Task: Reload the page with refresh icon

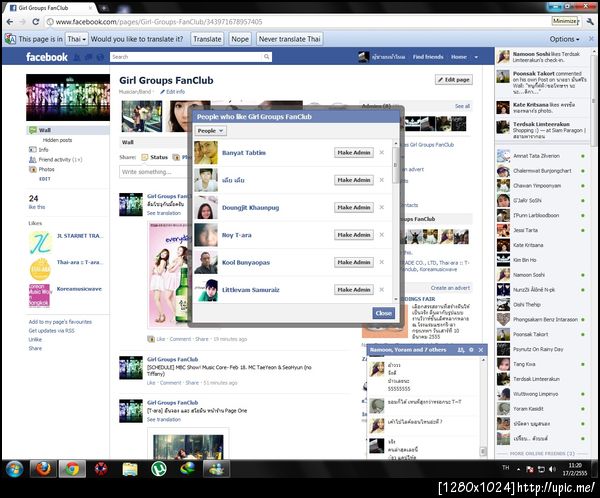Action: tap(36, 22)
